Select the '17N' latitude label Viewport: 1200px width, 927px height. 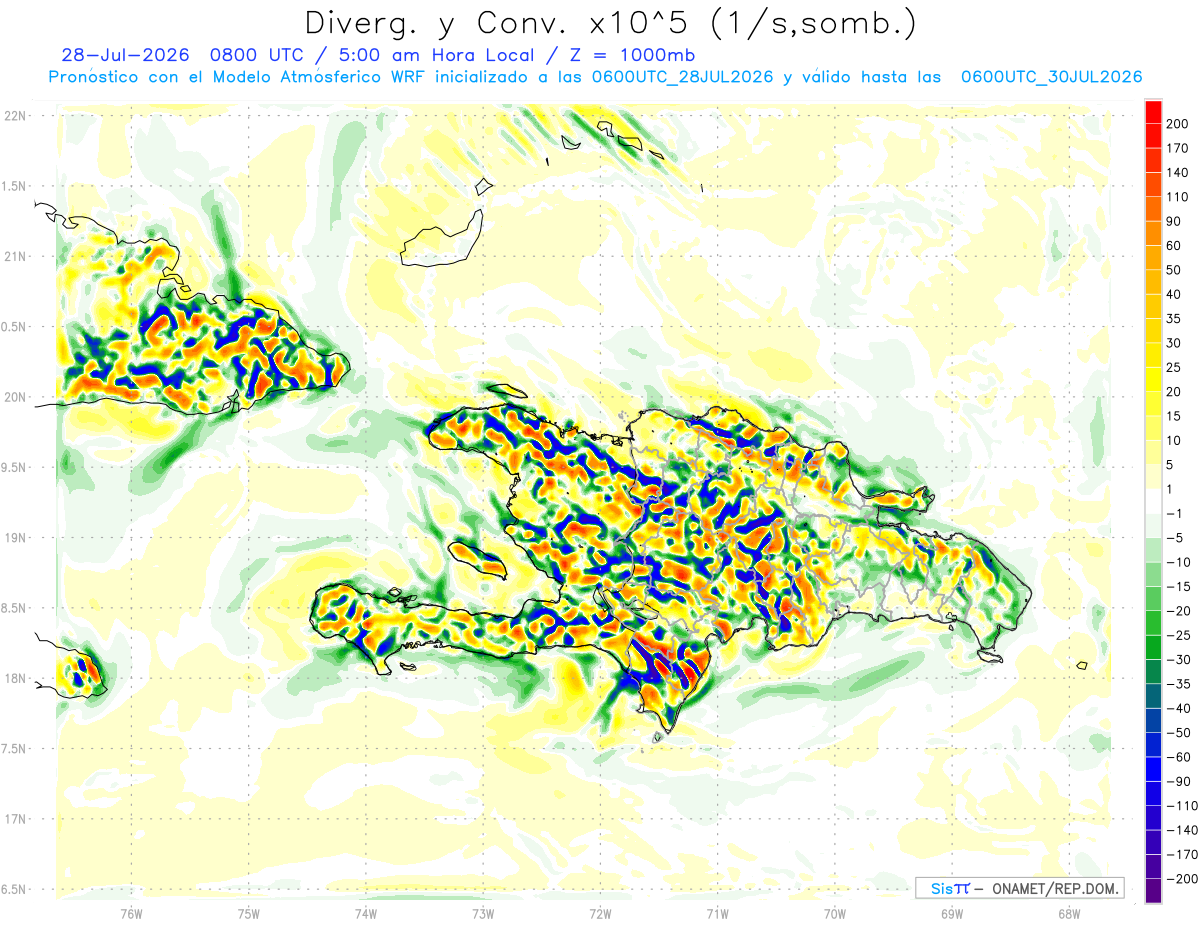coord(16,819)
